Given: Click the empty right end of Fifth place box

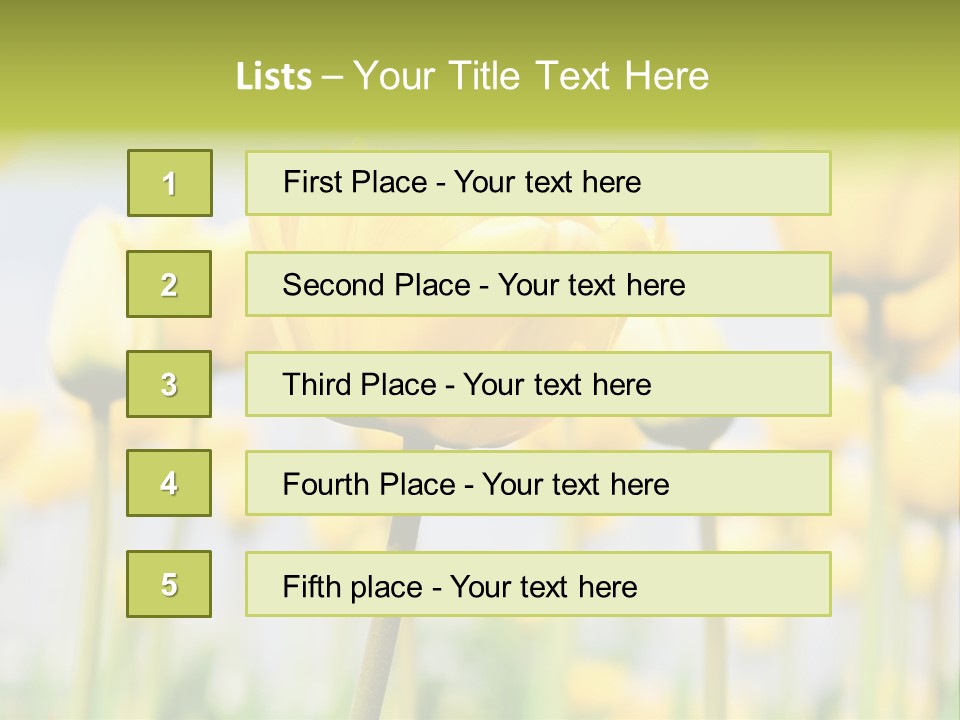Looking at the screenshot, I should point(760,584).
